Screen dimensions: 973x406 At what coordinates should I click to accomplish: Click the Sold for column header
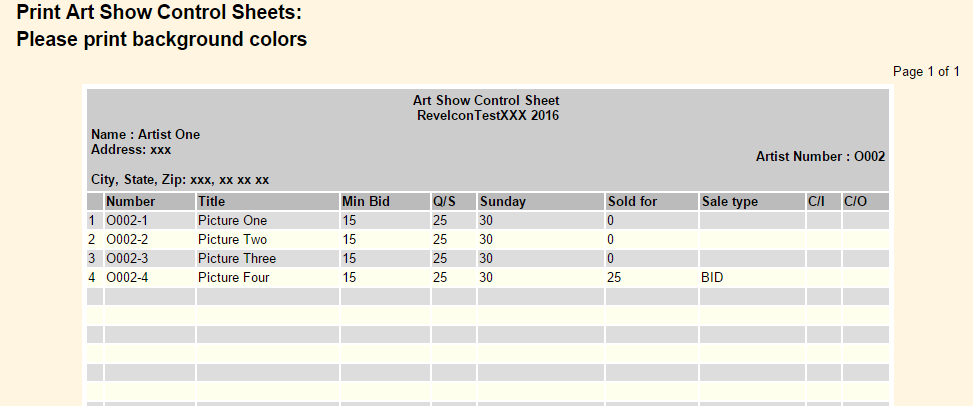pos(652,202)
